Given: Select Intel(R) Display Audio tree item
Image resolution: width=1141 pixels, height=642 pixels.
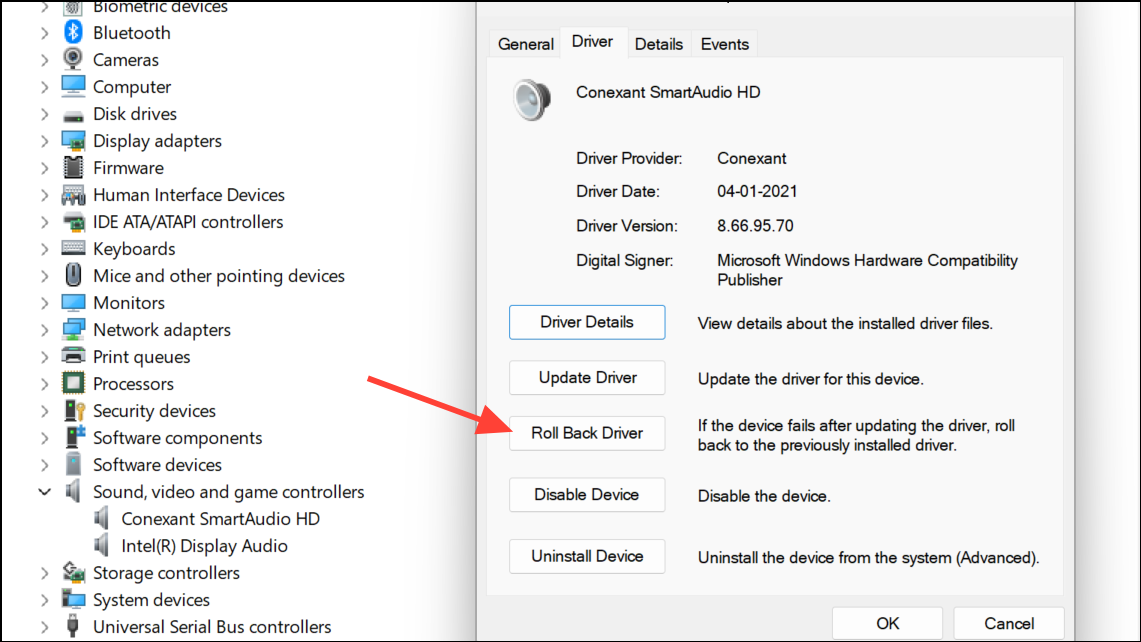Looking at the screenshot, I should 204,546.
